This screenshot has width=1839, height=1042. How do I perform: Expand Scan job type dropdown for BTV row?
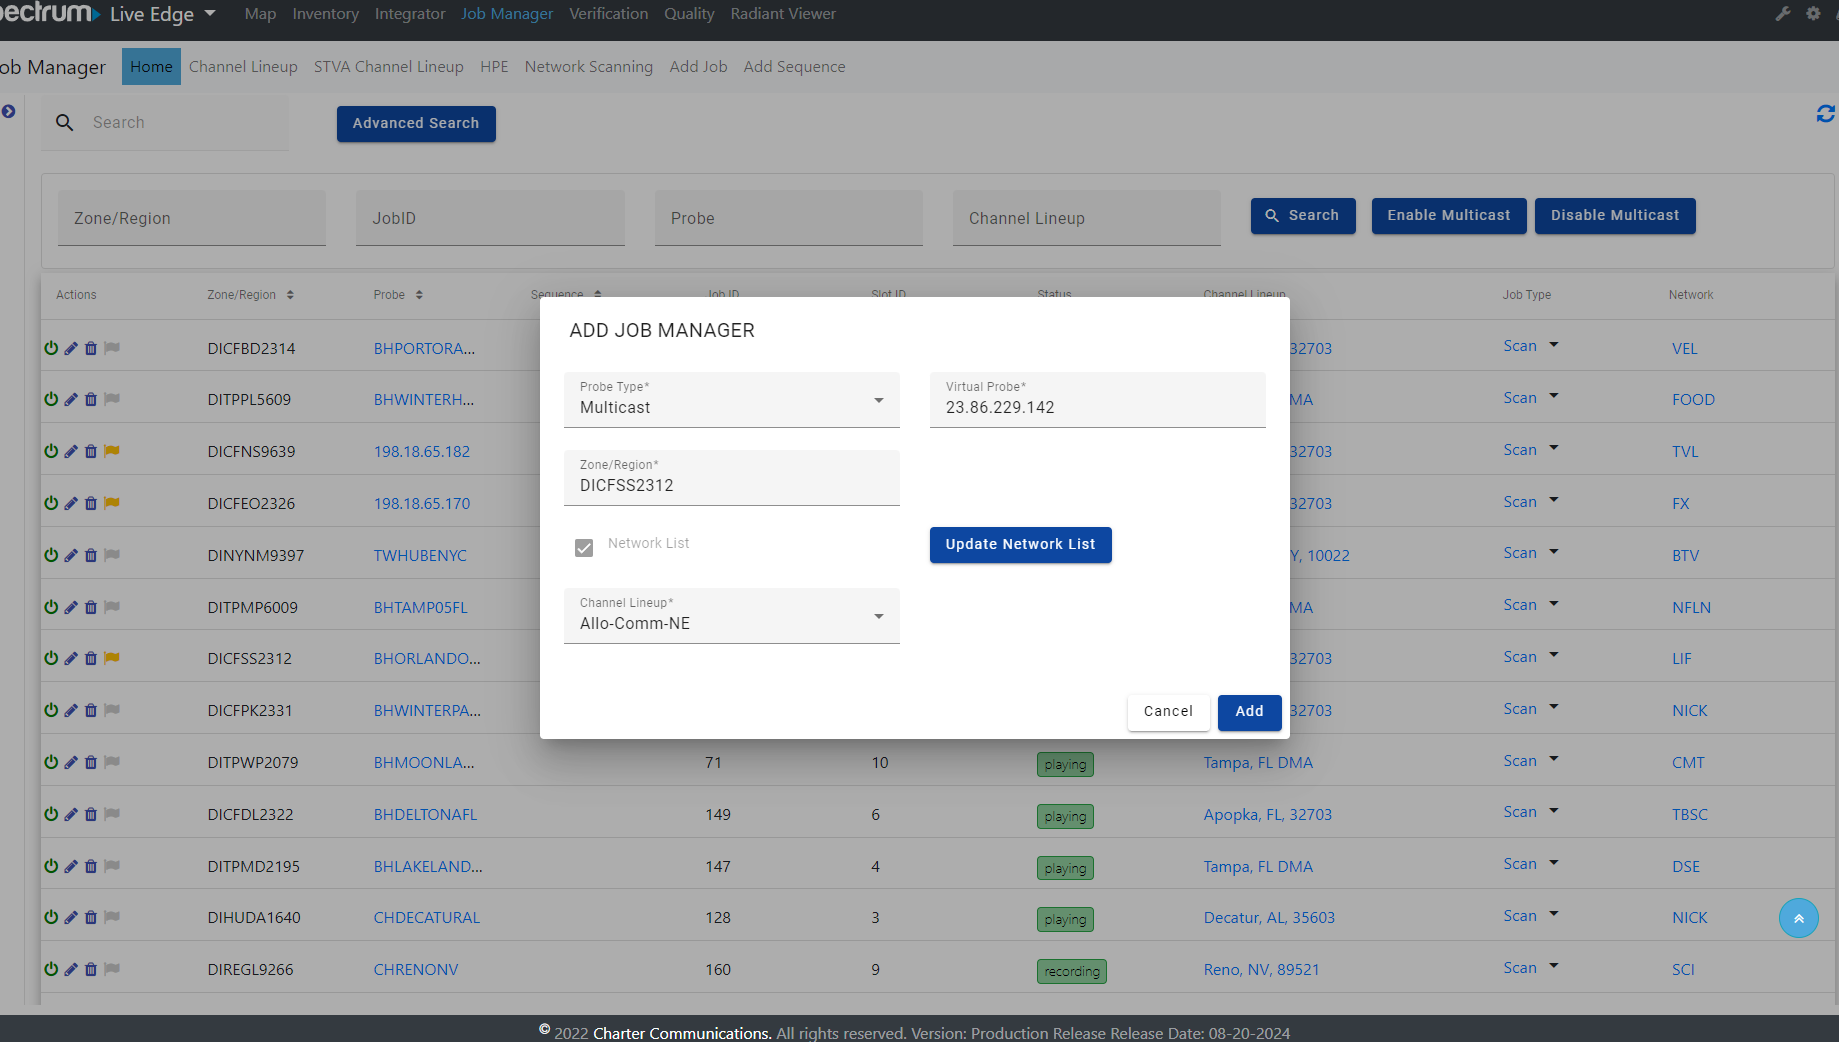(1554, 552)
